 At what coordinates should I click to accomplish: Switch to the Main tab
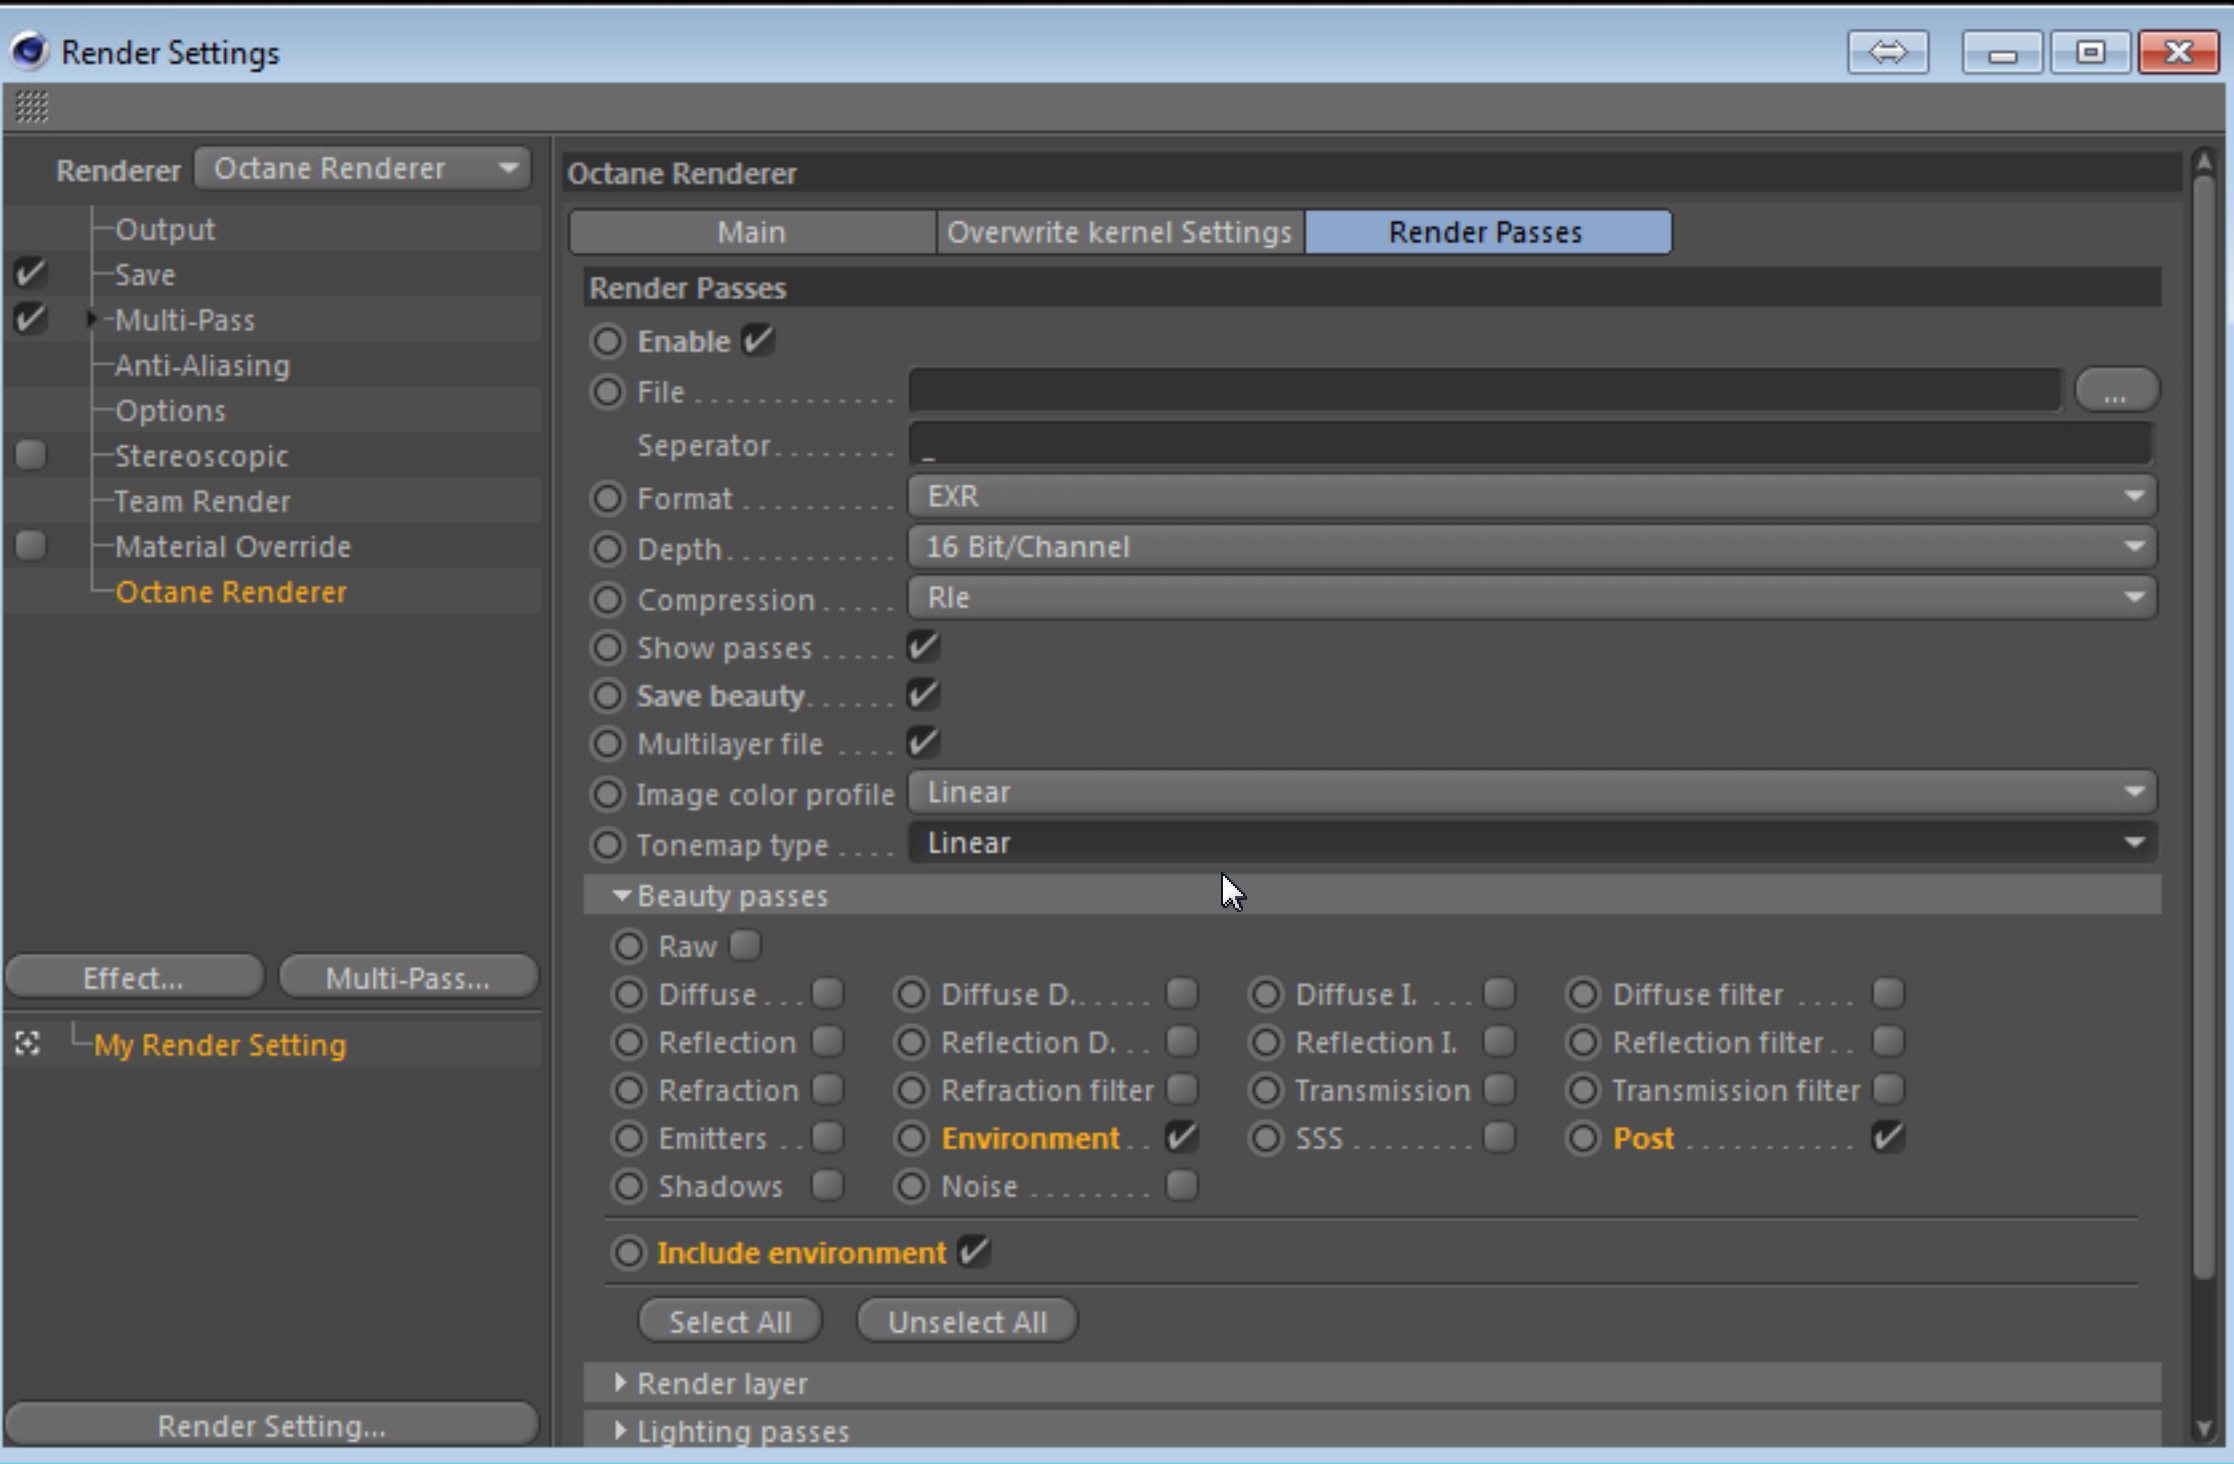[x=752, y=232]
